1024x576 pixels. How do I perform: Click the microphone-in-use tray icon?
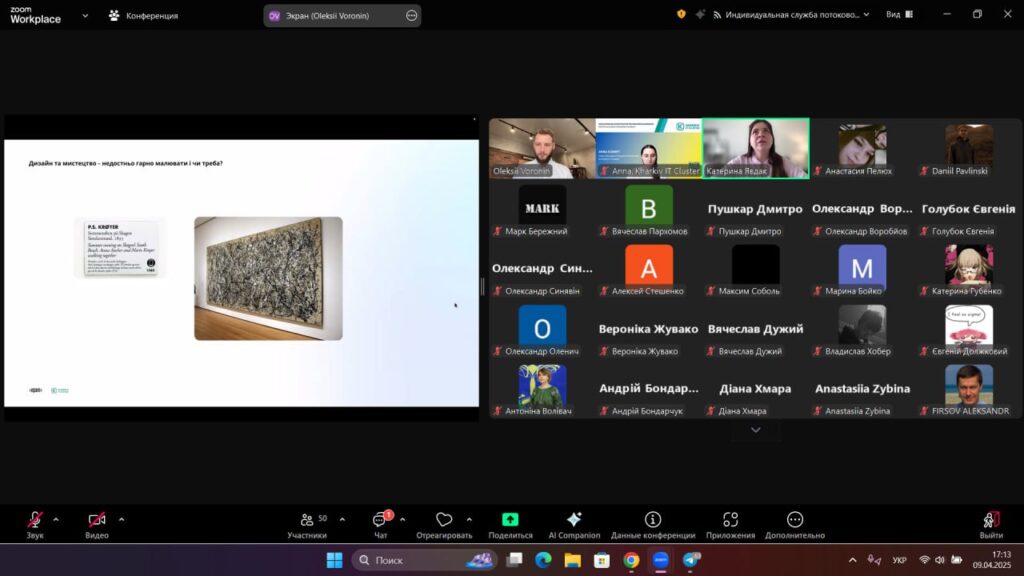[874, 560]
